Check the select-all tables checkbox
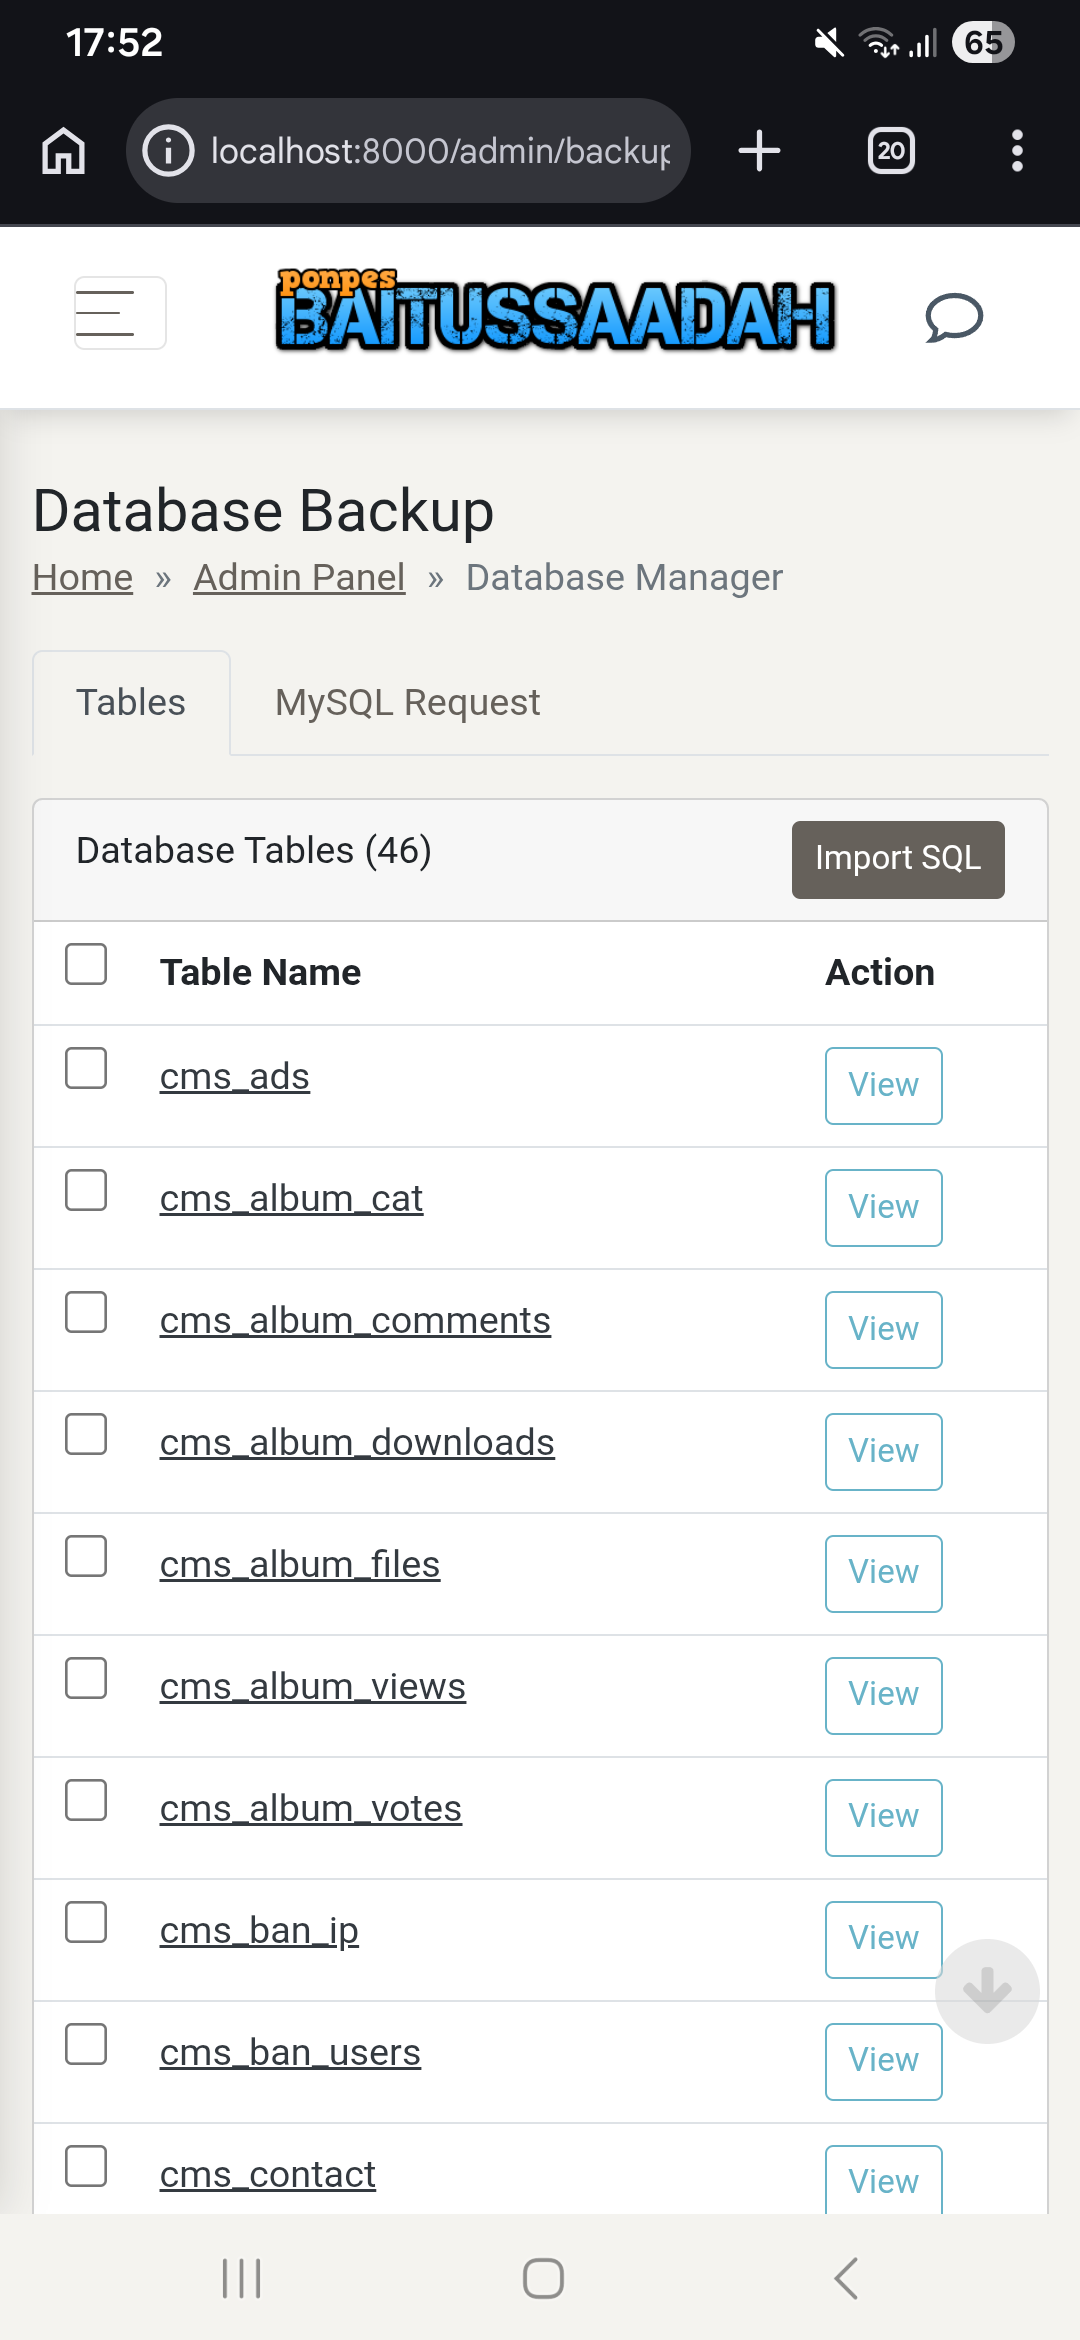Viewport: 1080px width, 2340px height. pyautogui.click(x=86, y=964)
